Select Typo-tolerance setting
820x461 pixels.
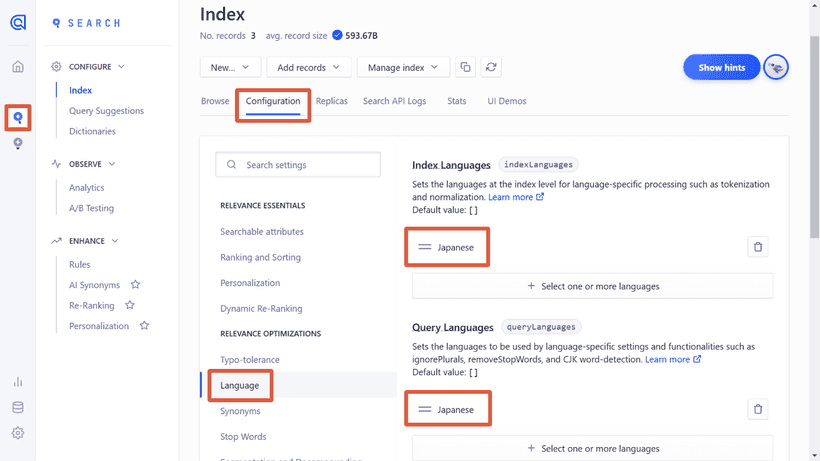249,360
